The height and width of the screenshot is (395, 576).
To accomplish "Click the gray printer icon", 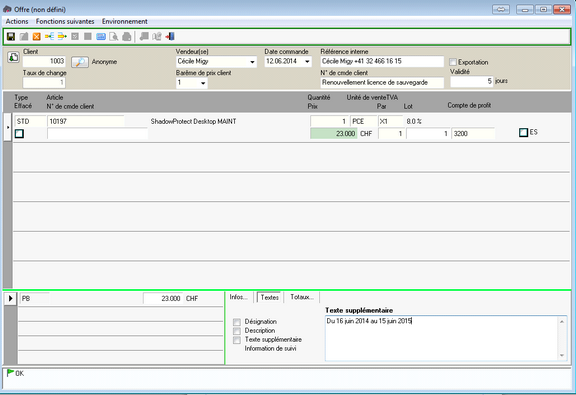I will (x=126, y=36).
